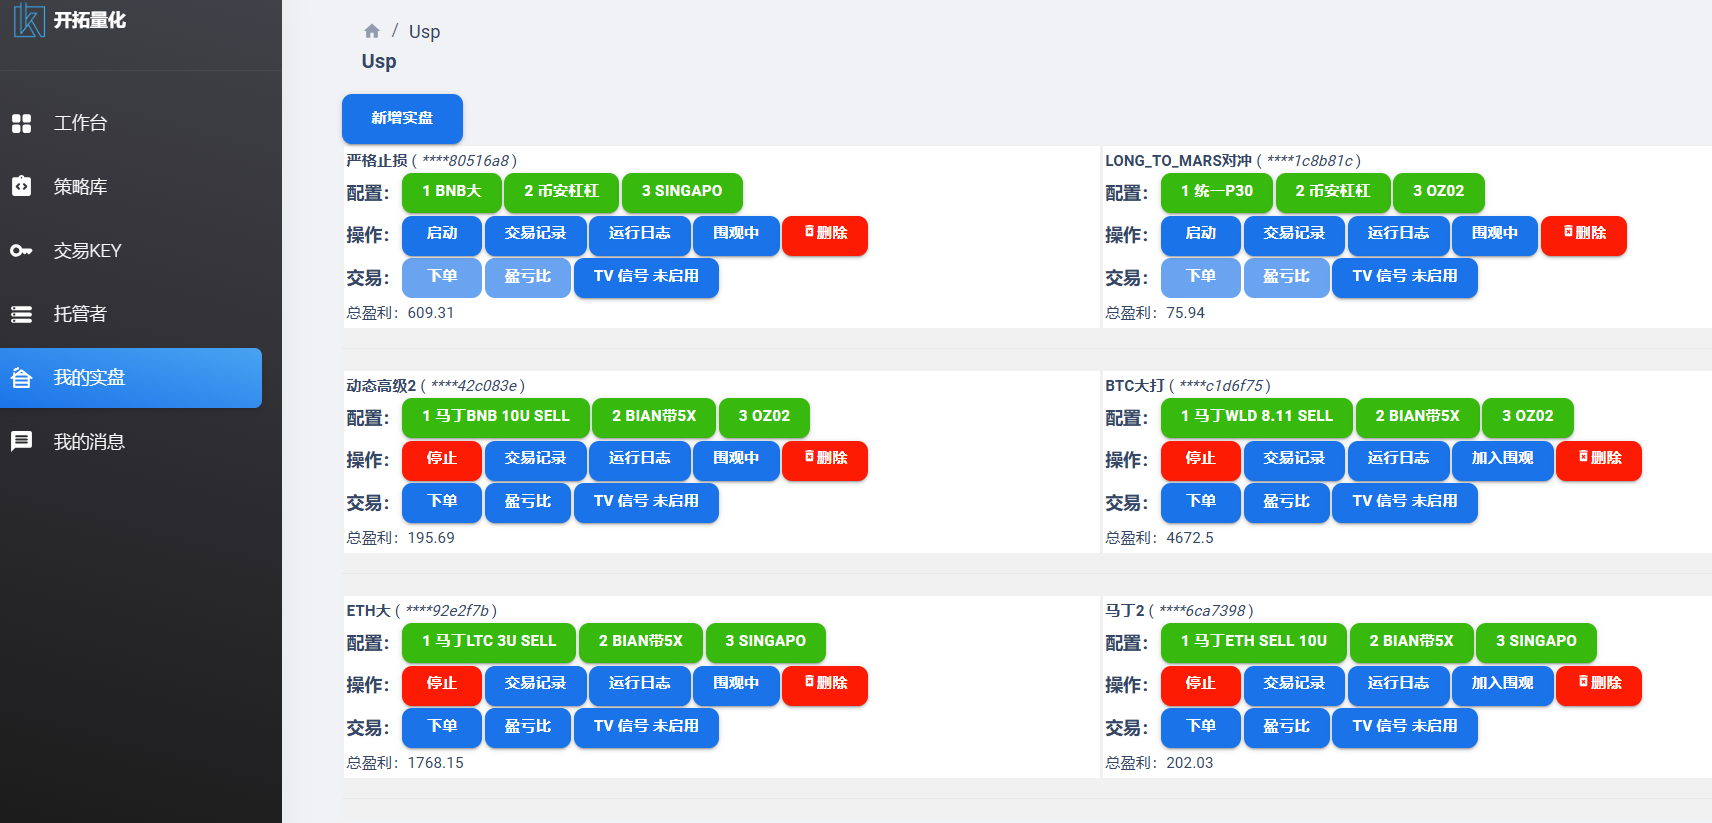
Task: Click the 开拓量化 logo icon
Action: 29,20
